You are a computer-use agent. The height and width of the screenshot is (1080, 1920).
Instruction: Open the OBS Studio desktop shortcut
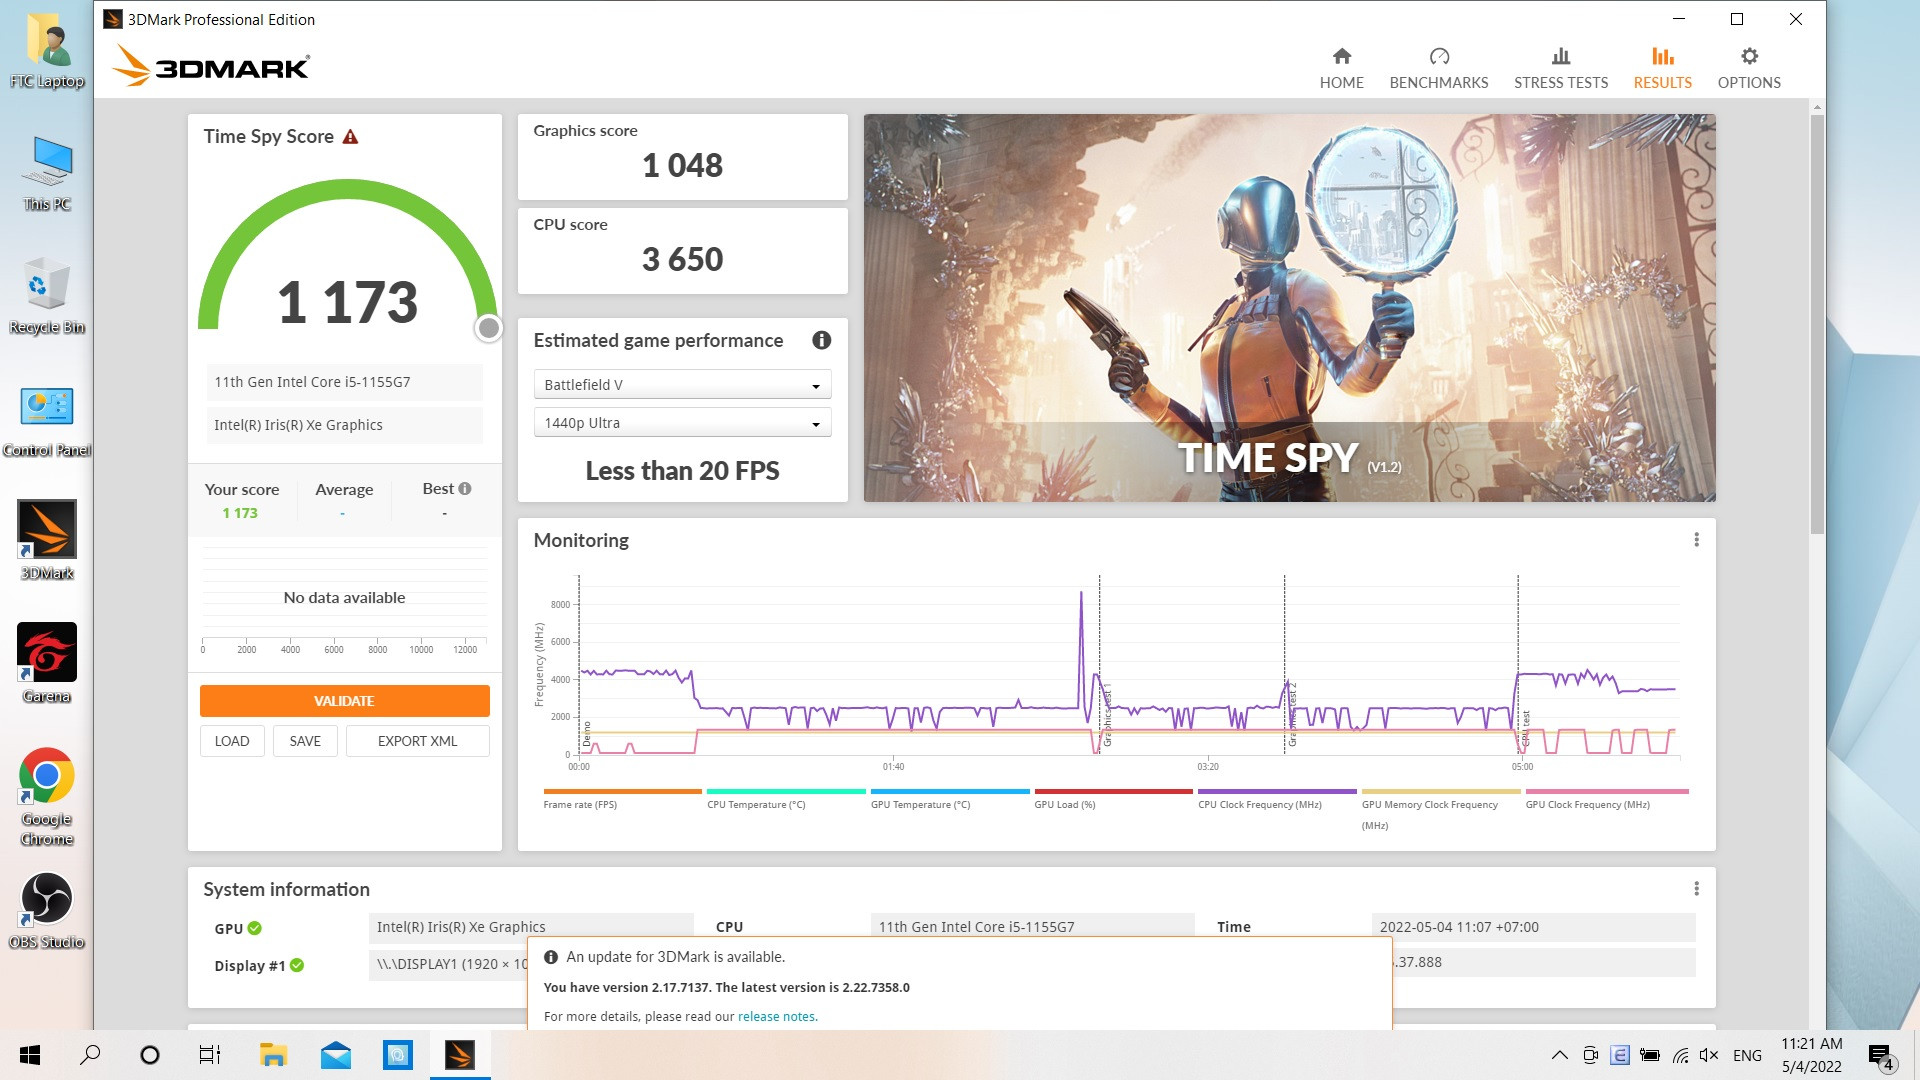47,910
